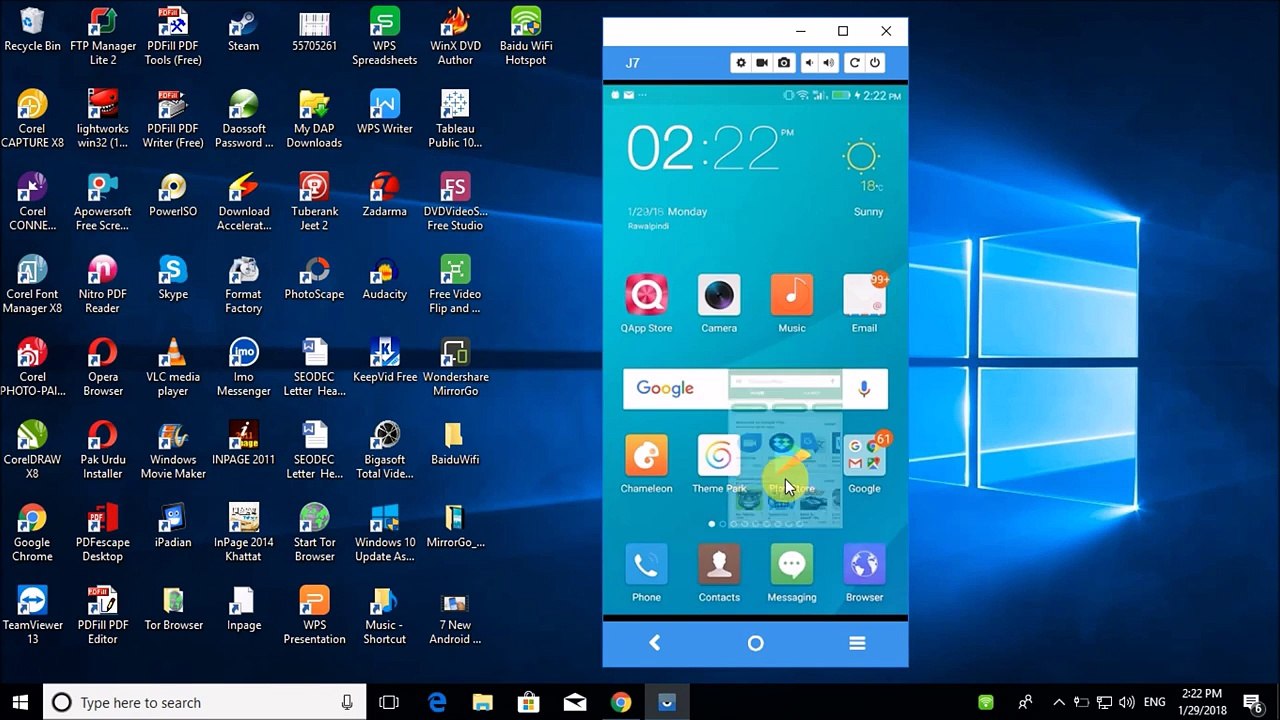Image resolution: width=1280 pixels, height=720 pixels.
Task: Click the taskbar search box
Action: pos(205,702)
